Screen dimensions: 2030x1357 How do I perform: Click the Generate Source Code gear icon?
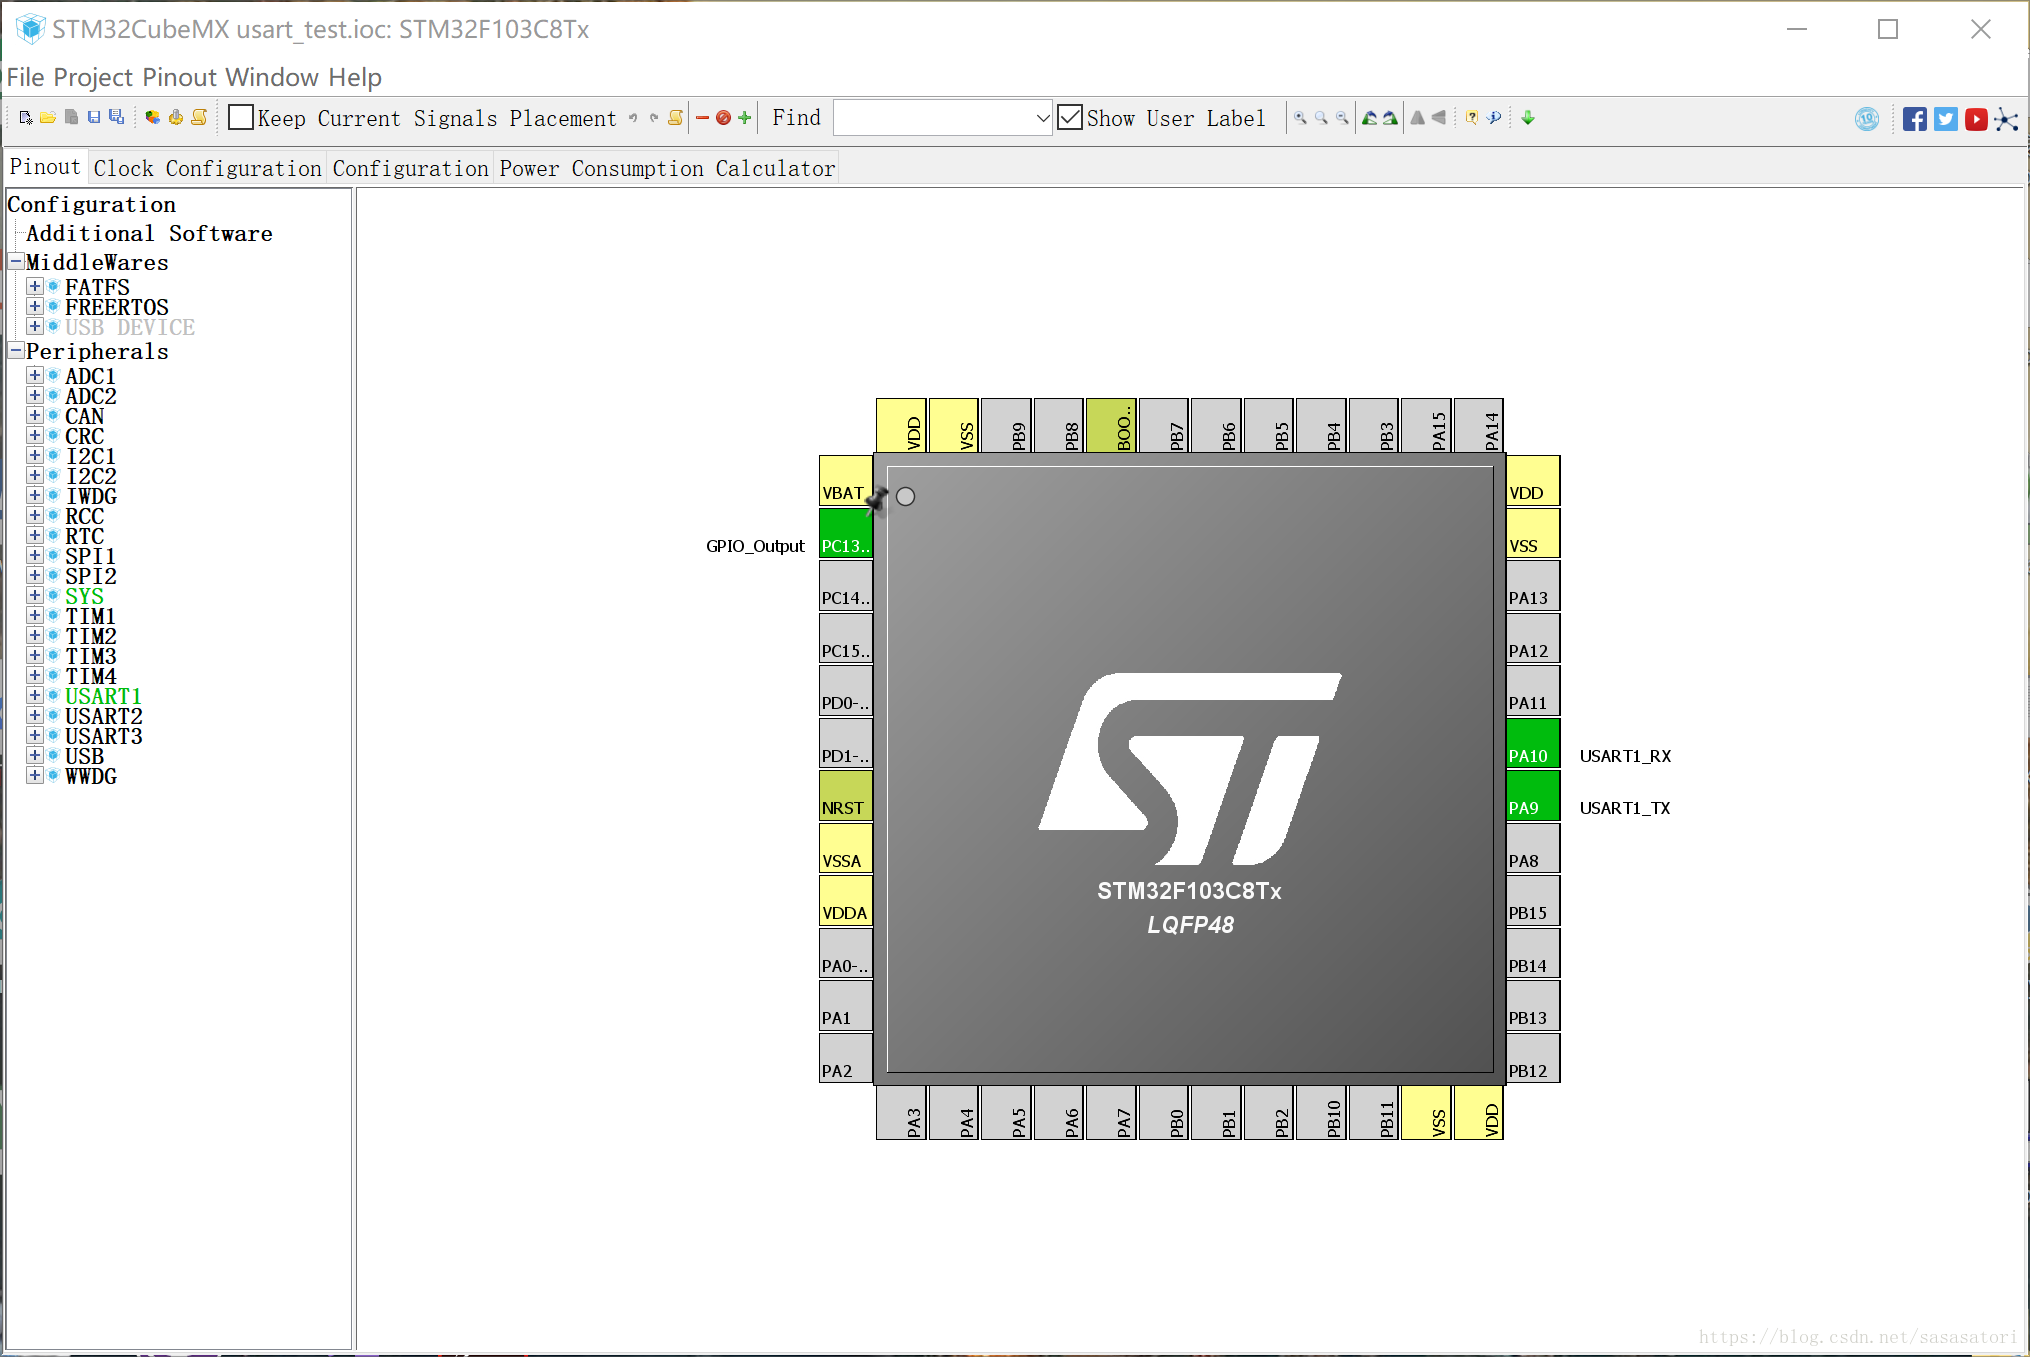point(176,118)
